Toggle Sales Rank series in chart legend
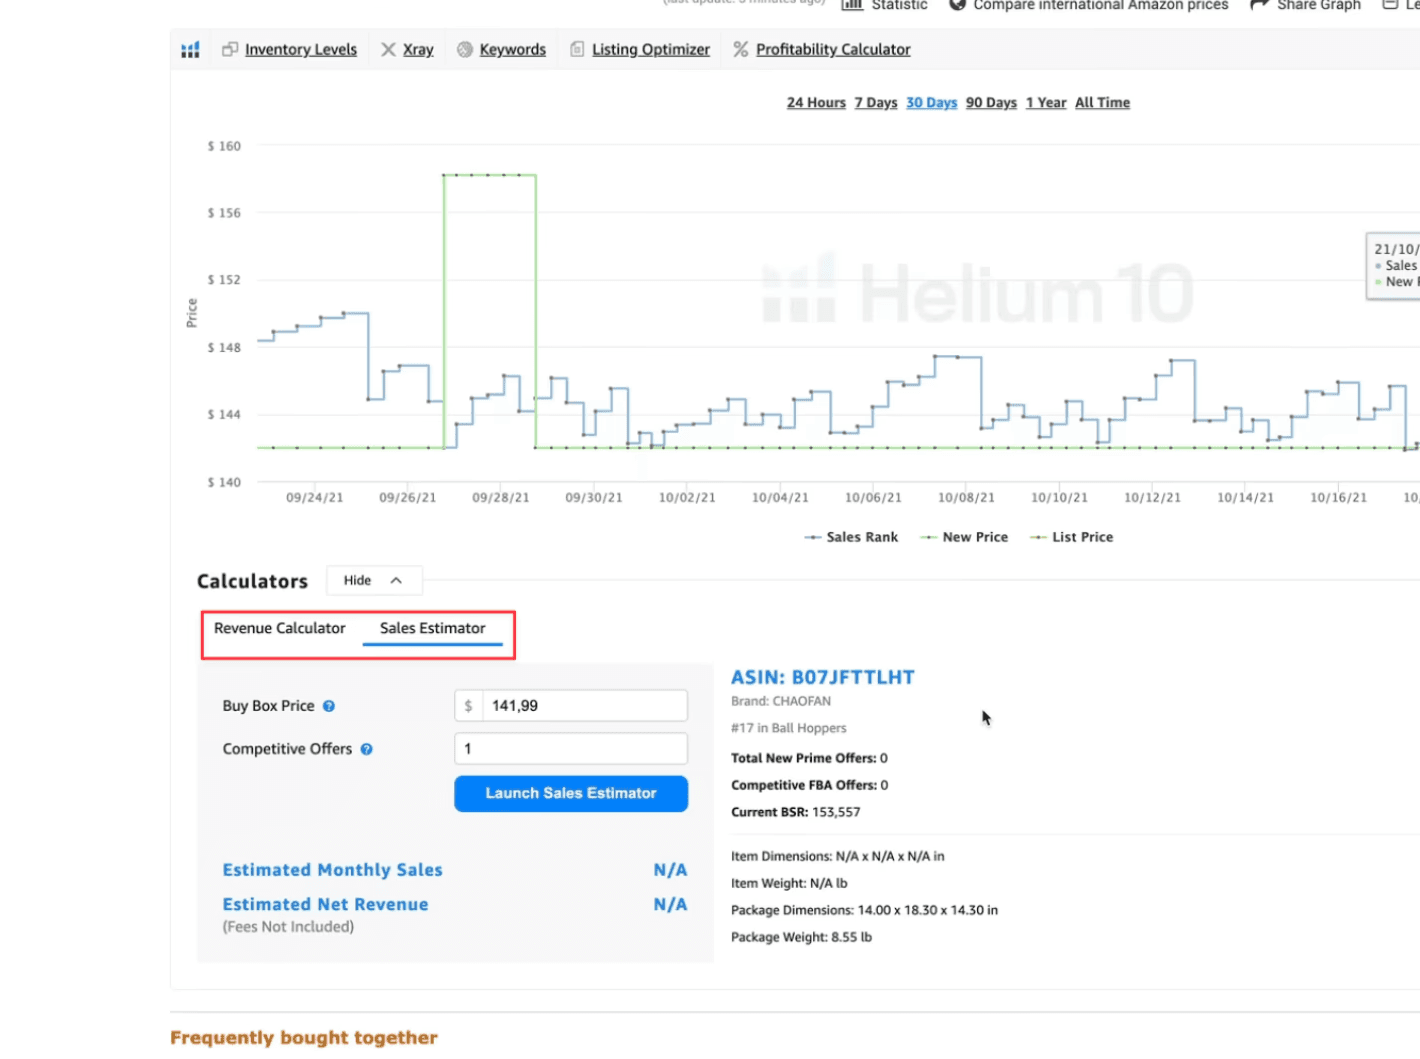 click(x=851, y=537)
